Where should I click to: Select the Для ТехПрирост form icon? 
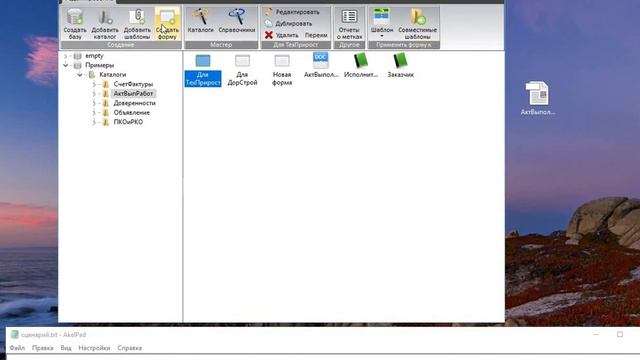pos(203,70)
